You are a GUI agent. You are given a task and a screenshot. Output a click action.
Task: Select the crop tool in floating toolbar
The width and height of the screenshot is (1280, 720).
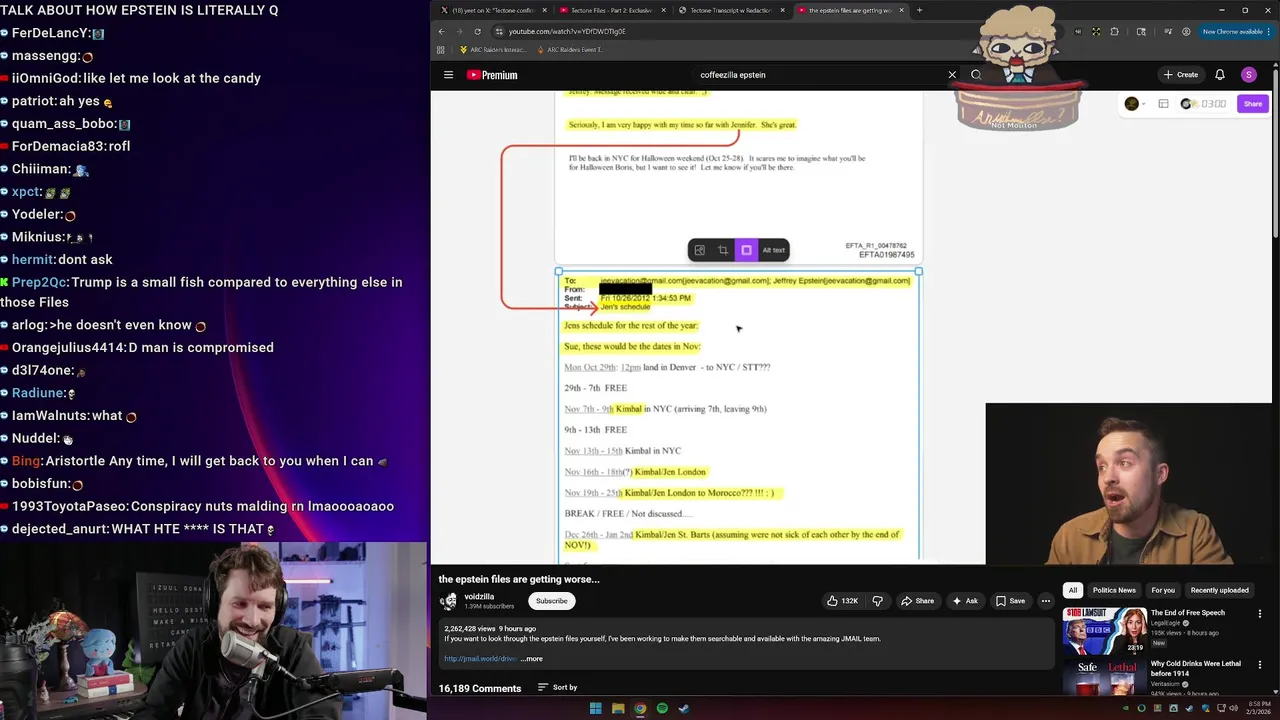pos(723,250)
